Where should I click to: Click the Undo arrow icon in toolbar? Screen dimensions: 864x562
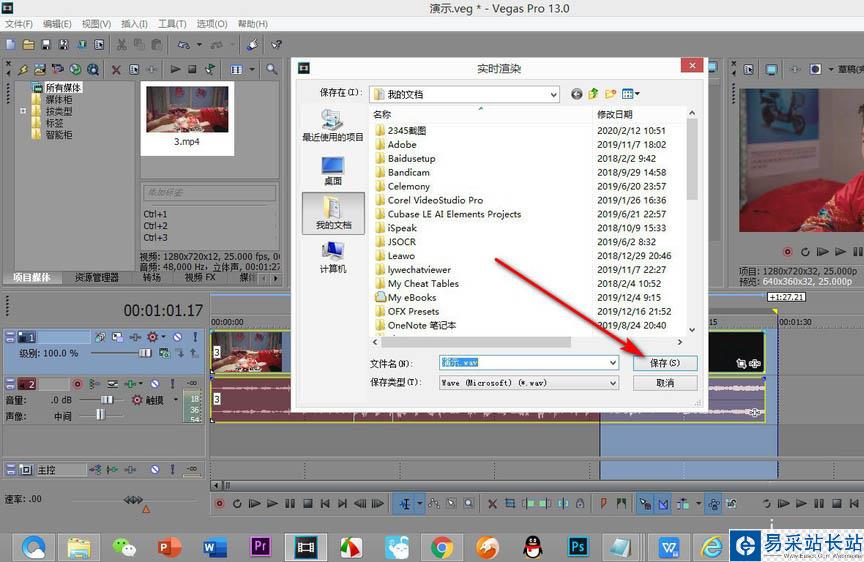[x=184, y=45]
